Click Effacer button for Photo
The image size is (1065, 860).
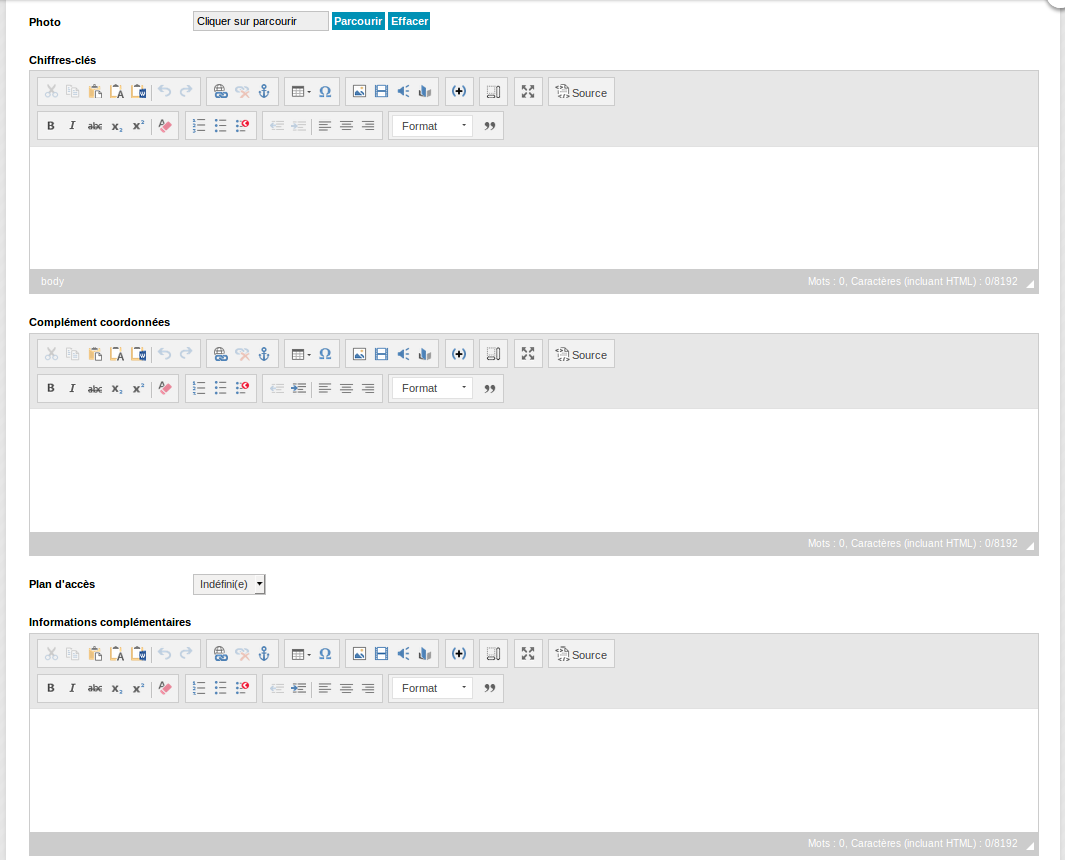point(409,21)
